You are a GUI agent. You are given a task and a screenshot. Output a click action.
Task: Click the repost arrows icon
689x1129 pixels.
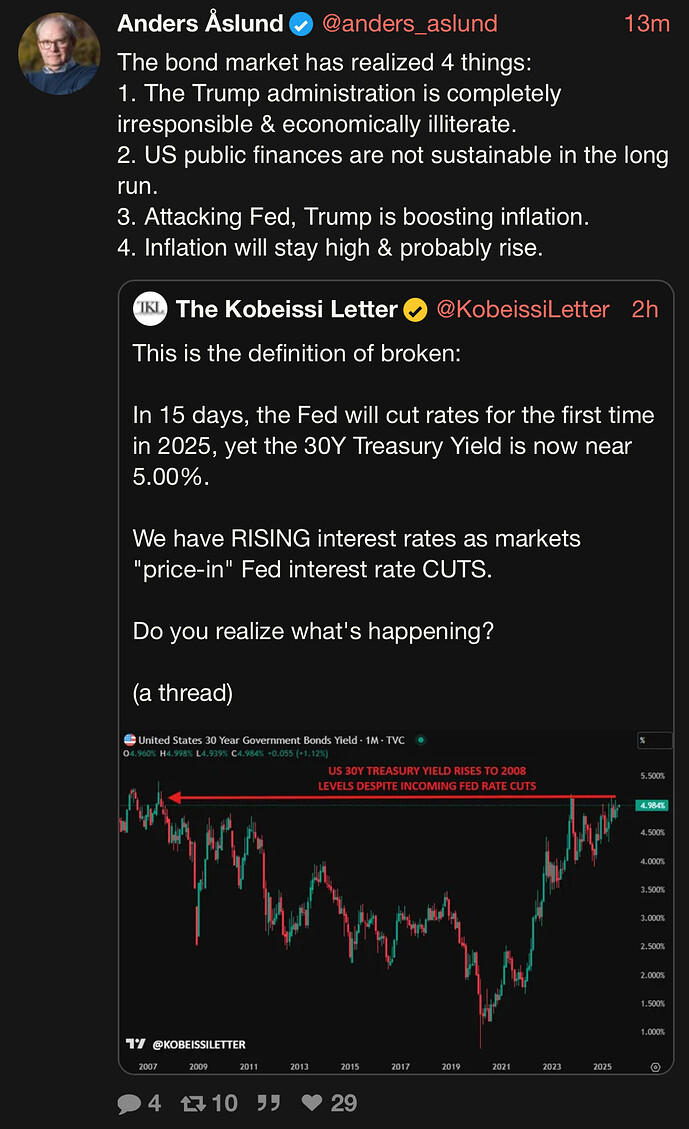pos(189,1103)
